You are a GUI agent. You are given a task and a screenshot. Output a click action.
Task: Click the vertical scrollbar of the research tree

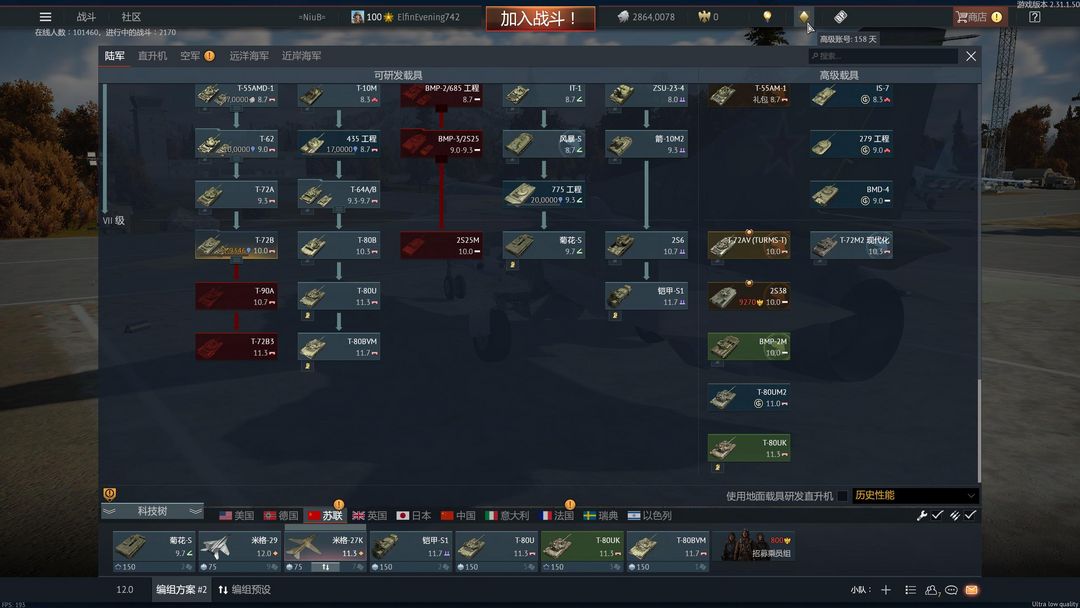[x=979, y=431]
